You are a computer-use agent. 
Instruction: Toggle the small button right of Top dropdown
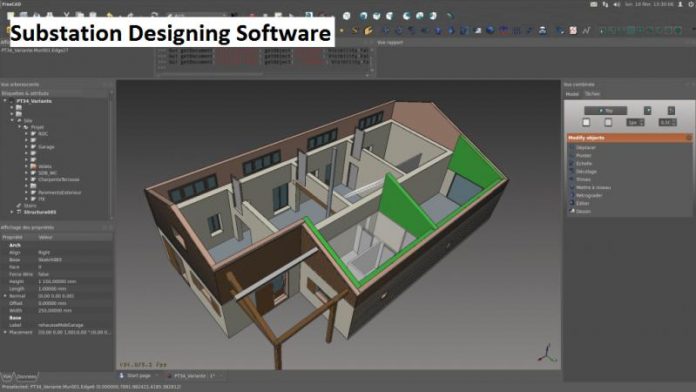pos(648,110)
